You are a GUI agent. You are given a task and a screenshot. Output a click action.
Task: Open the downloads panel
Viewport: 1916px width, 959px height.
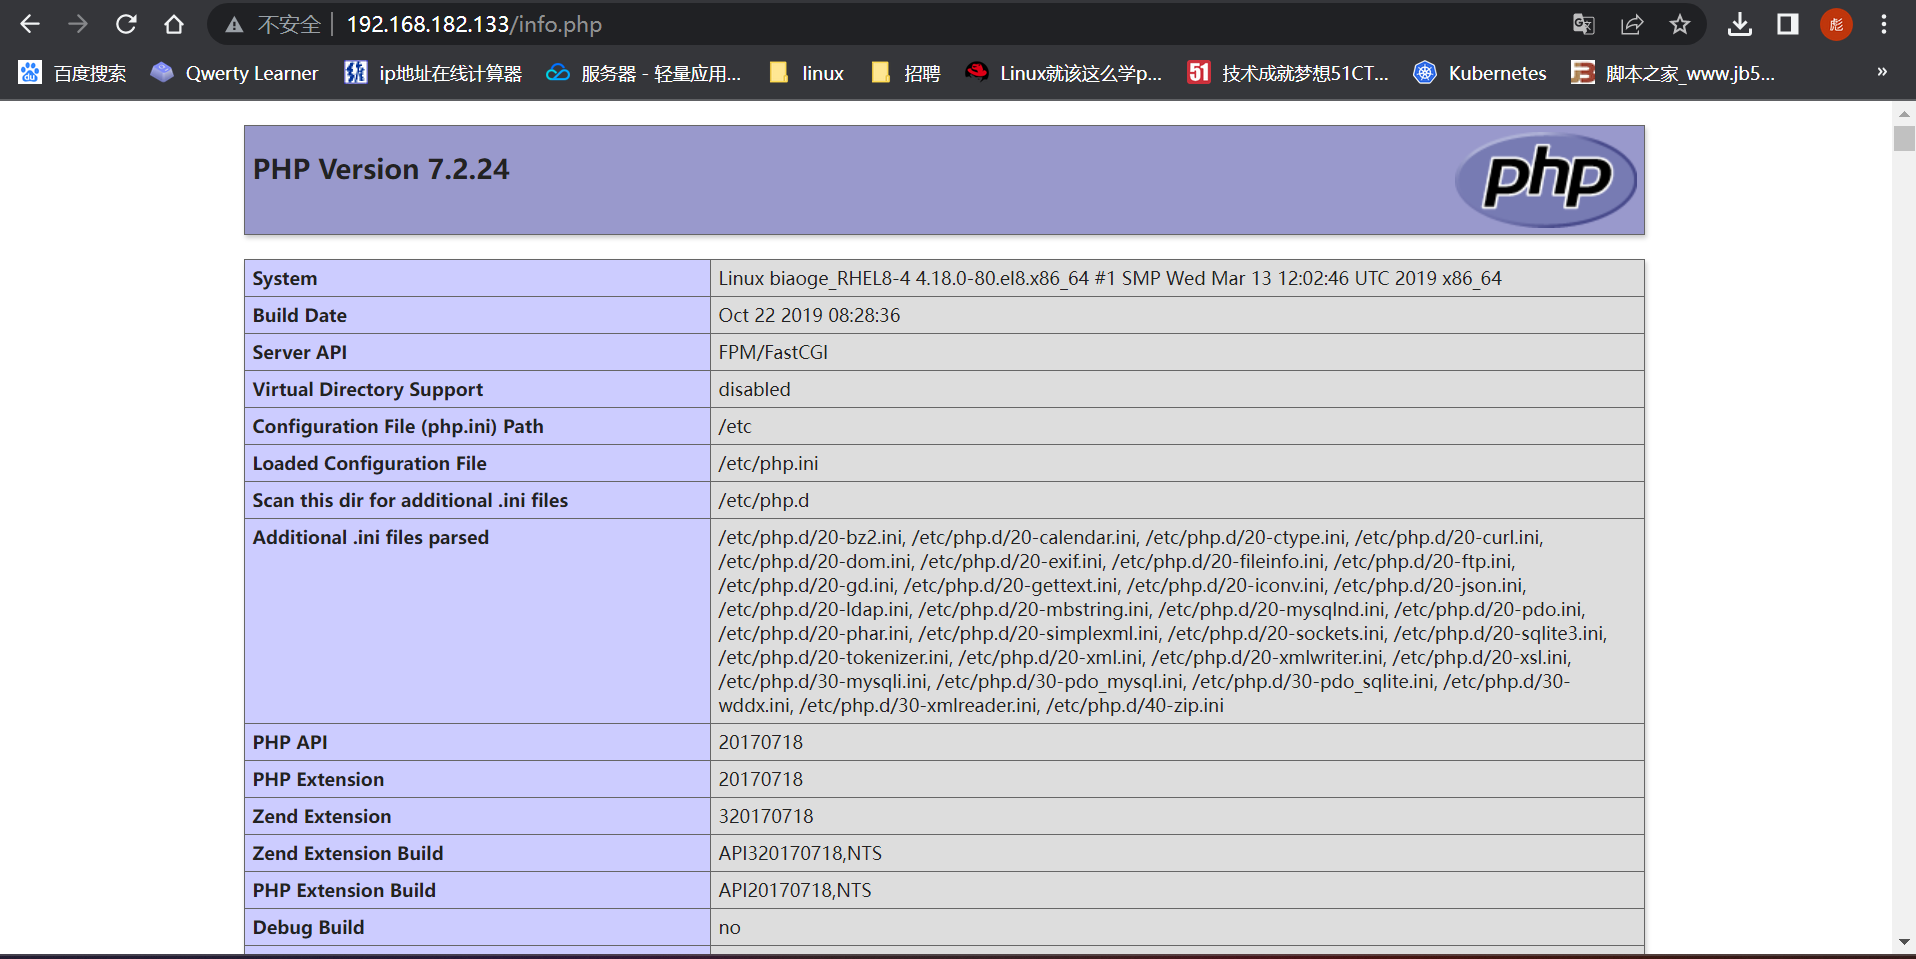[1739, 24]
